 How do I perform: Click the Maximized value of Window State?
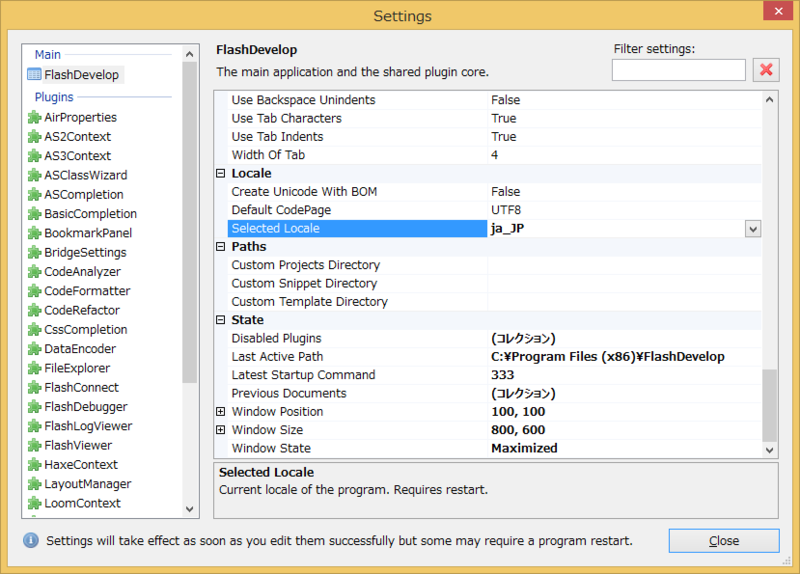pyautogui.click(x=524, y=448)
